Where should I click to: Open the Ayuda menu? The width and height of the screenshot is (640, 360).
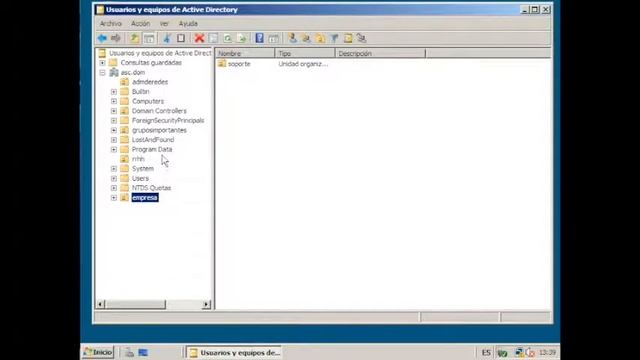[188, 24]
